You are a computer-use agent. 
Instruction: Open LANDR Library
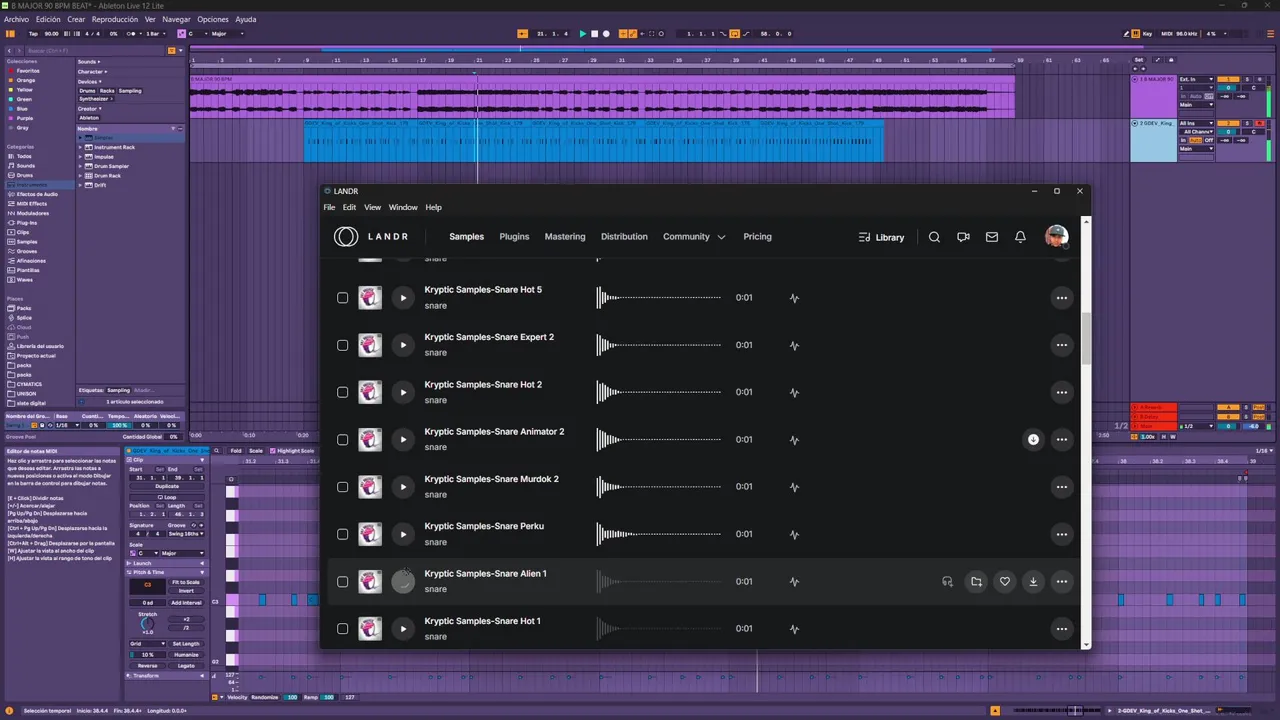[881, 237]
